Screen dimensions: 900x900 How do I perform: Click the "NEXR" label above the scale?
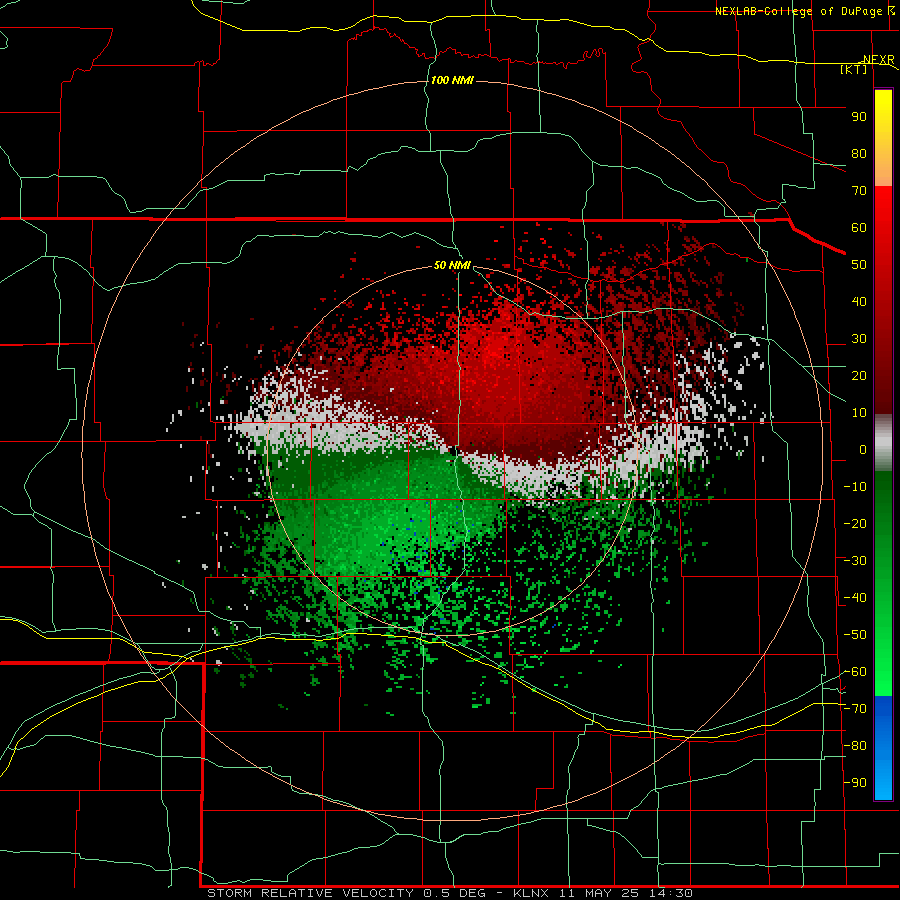[x=879, y=60]
